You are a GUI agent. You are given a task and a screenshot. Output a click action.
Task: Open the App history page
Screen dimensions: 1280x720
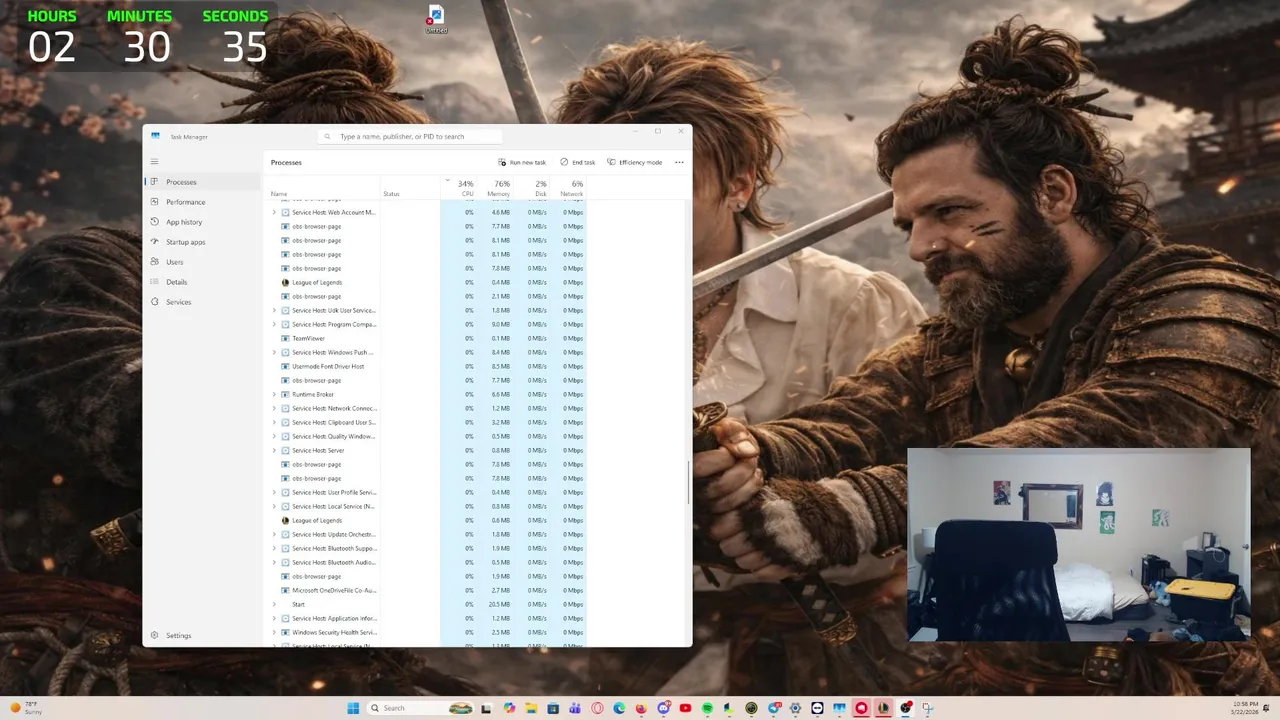[x=203, y=222]
